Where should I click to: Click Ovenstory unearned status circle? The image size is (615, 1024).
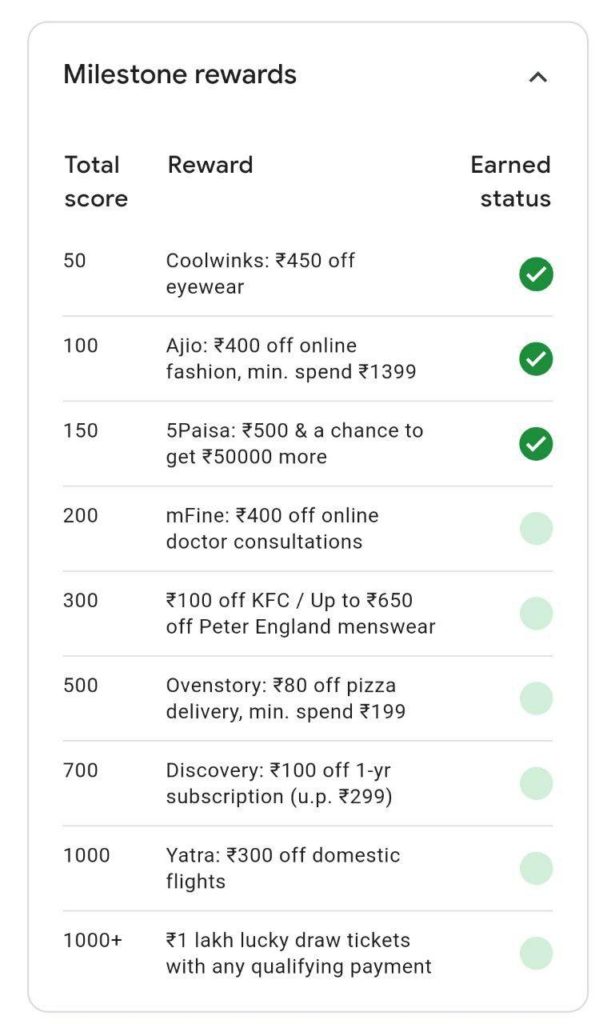[x=536, y=698]
